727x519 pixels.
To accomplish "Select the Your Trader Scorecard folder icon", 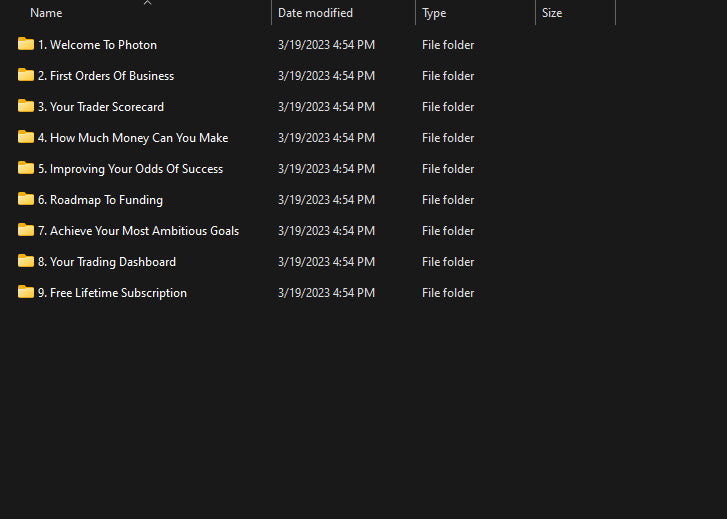I will click(x=26, y=106).
